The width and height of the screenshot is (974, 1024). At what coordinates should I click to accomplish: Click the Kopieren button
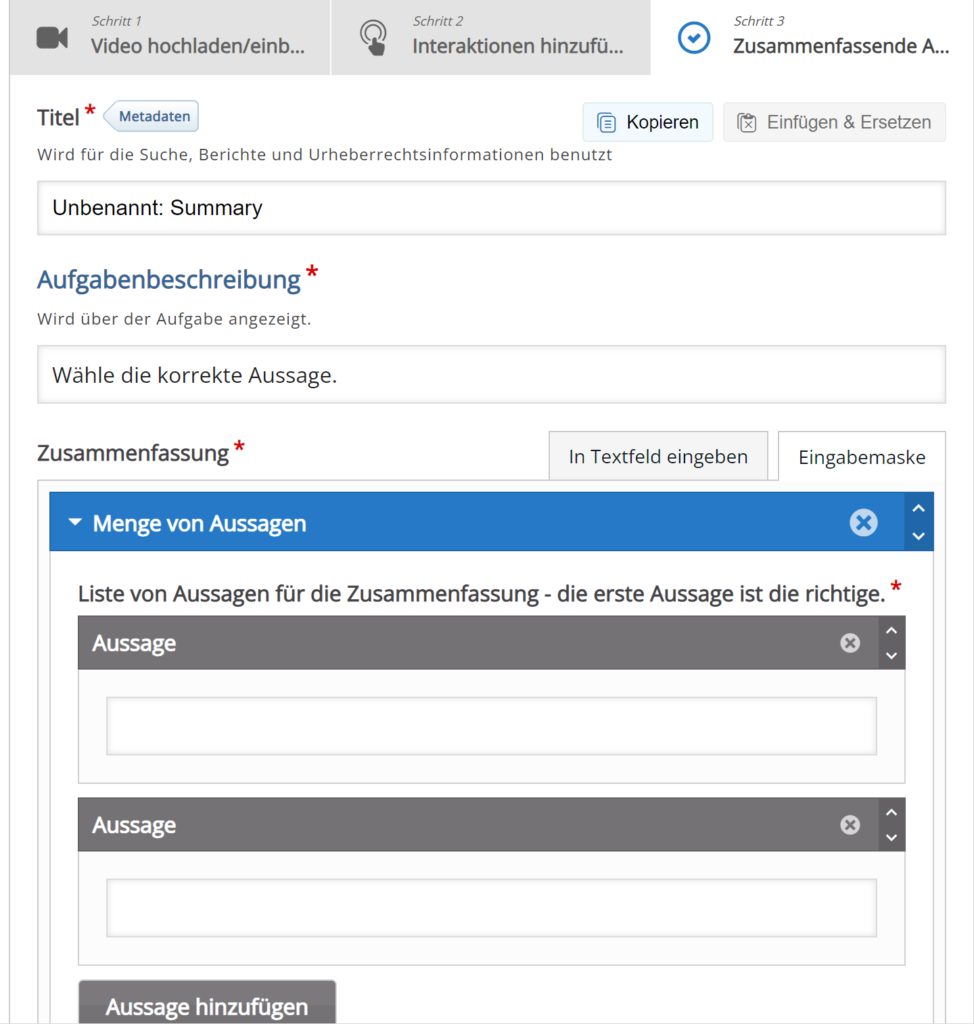tap(647, 122)
